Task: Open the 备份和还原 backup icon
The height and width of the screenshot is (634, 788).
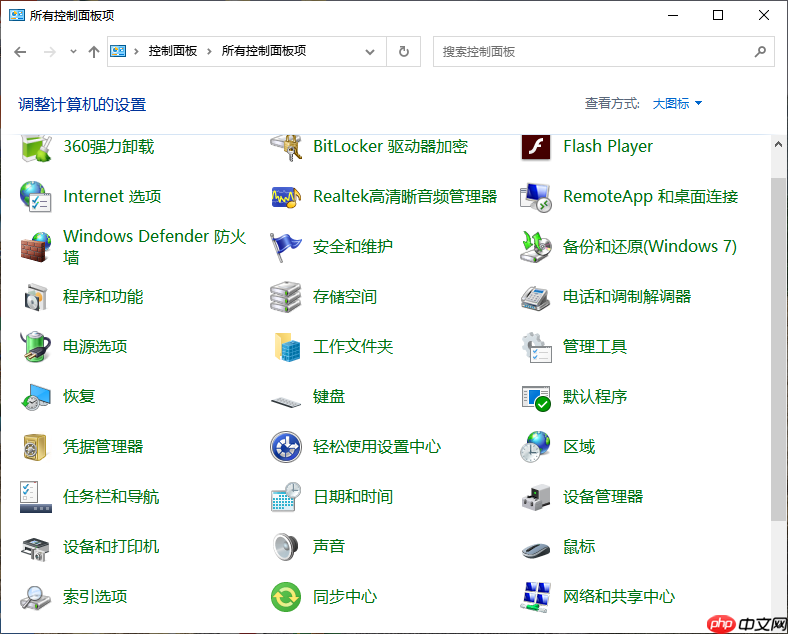Action: point(536,247)
